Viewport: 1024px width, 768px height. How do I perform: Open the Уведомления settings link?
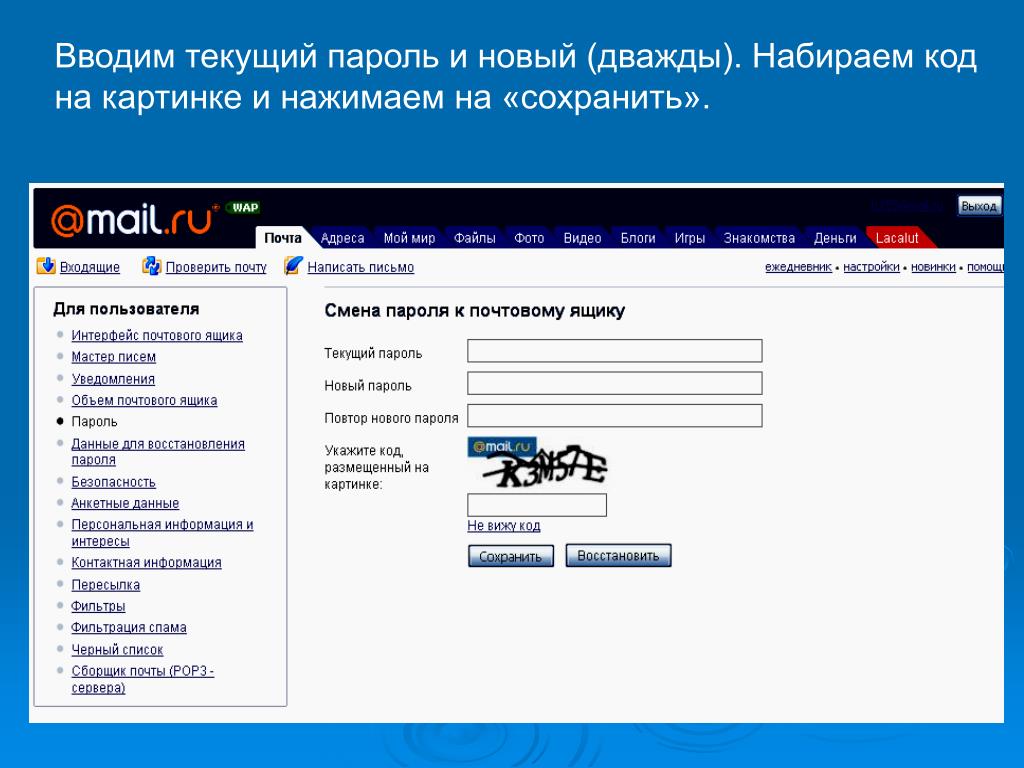coord(113,379)
